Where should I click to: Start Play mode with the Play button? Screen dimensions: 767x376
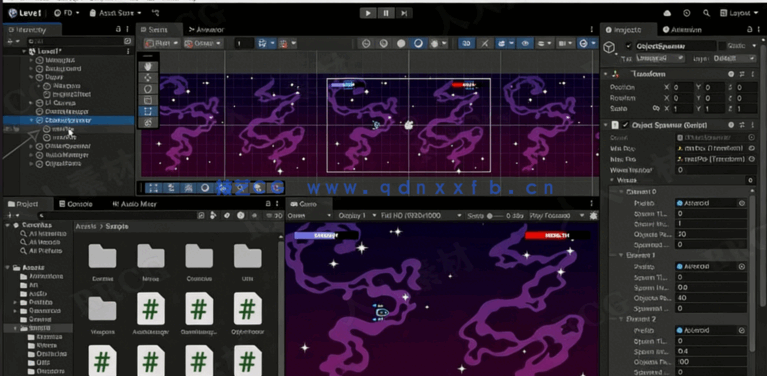(x=368, y=13)
